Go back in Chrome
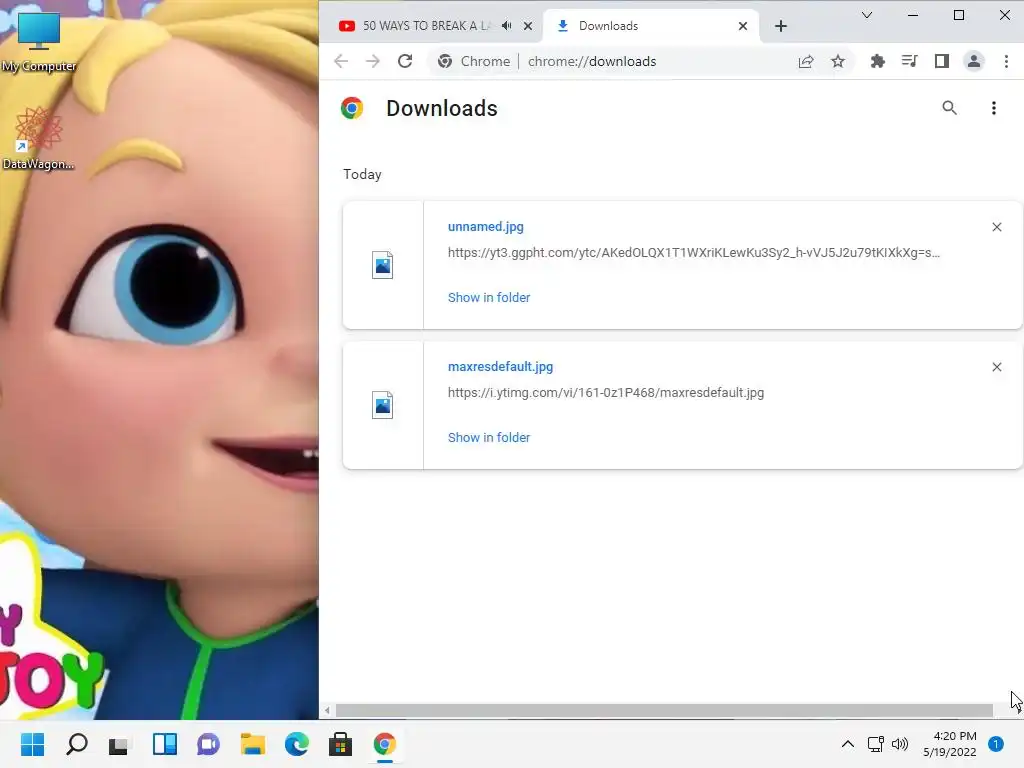The width and height of the screenshot is (1024, 768). point(341,61)
